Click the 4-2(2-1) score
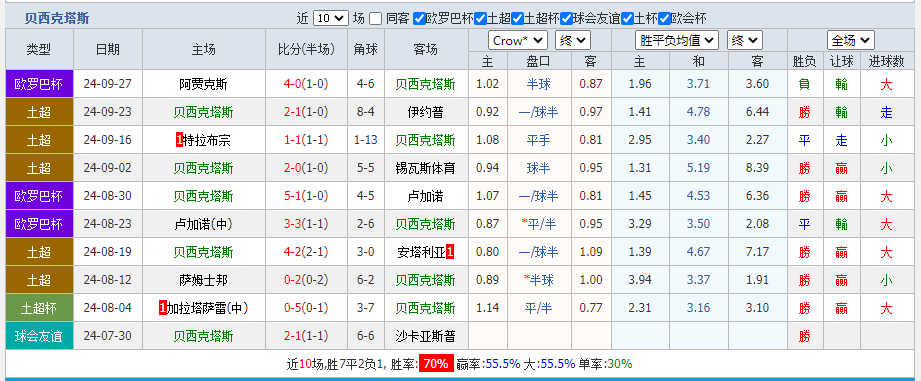The height and width of the screenshot is (381, 921). pyautogui.click(x=306, y=252)
